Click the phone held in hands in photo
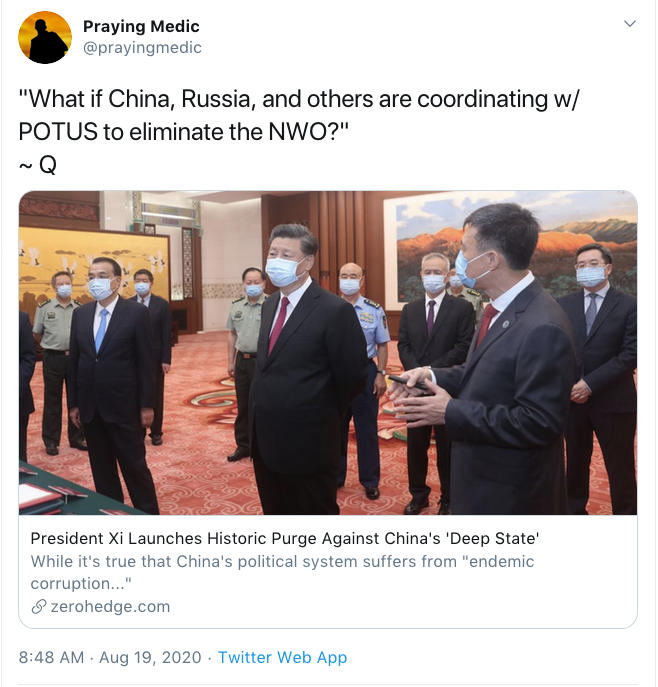This screenshot has height=687, width=658. click(x=409, y=383)
